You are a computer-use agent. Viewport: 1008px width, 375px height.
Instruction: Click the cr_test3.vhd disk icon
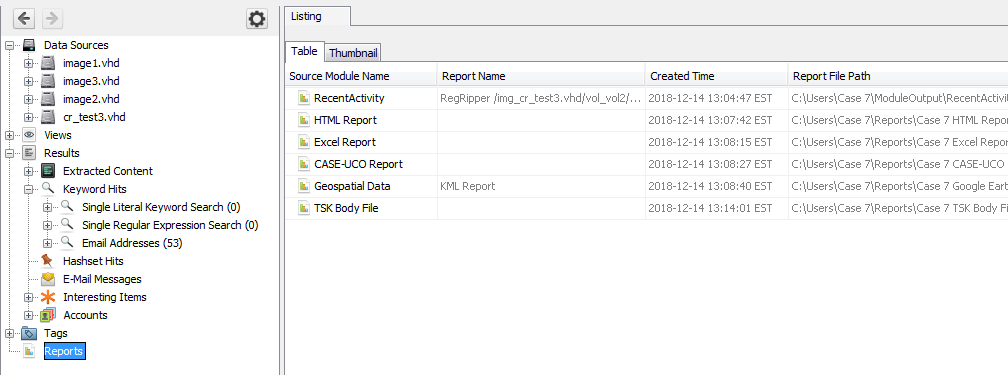pyautogui.click(x=48, y=117)
